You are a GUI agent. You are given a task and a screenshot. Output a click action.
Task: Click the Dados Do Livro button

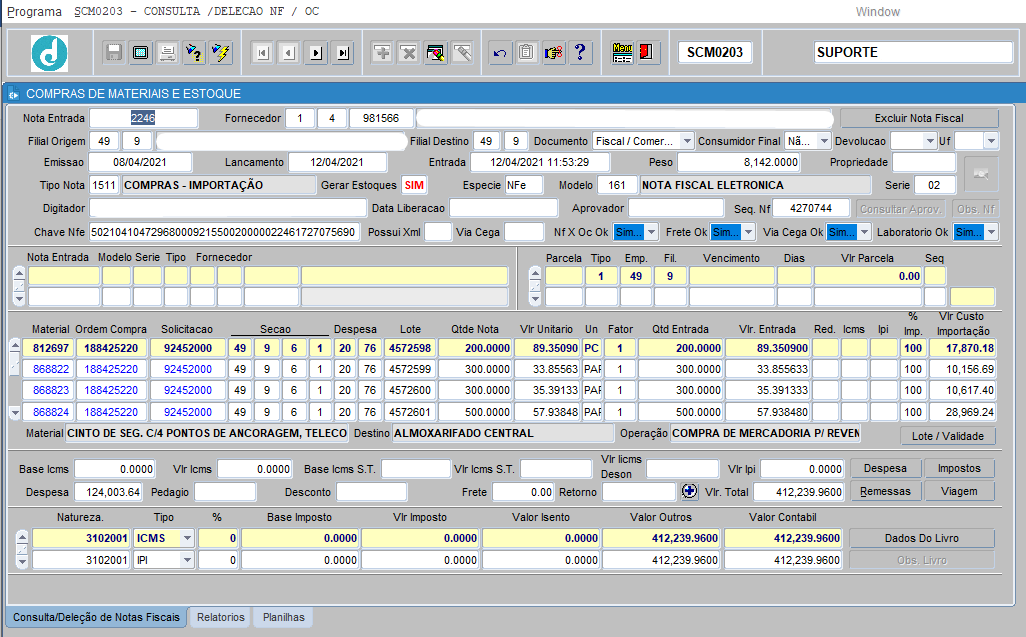click(921, 538)
